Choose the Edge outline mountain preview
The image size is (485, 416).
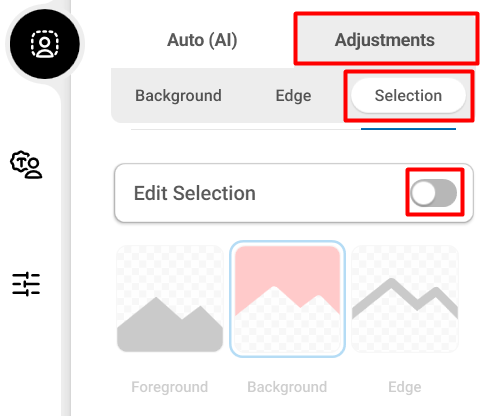click(405, 299)
